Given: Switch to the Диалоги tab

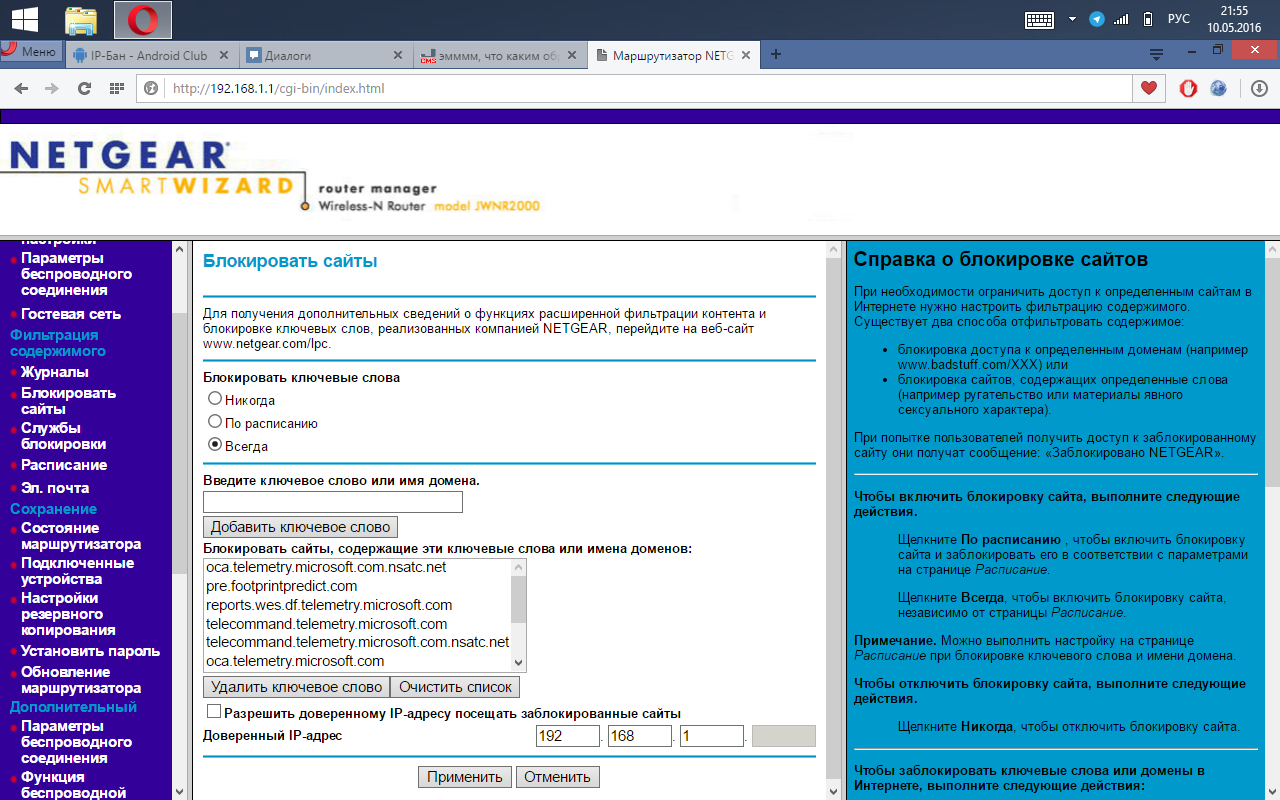Looking at the screenshot, I should pos(326,56).
